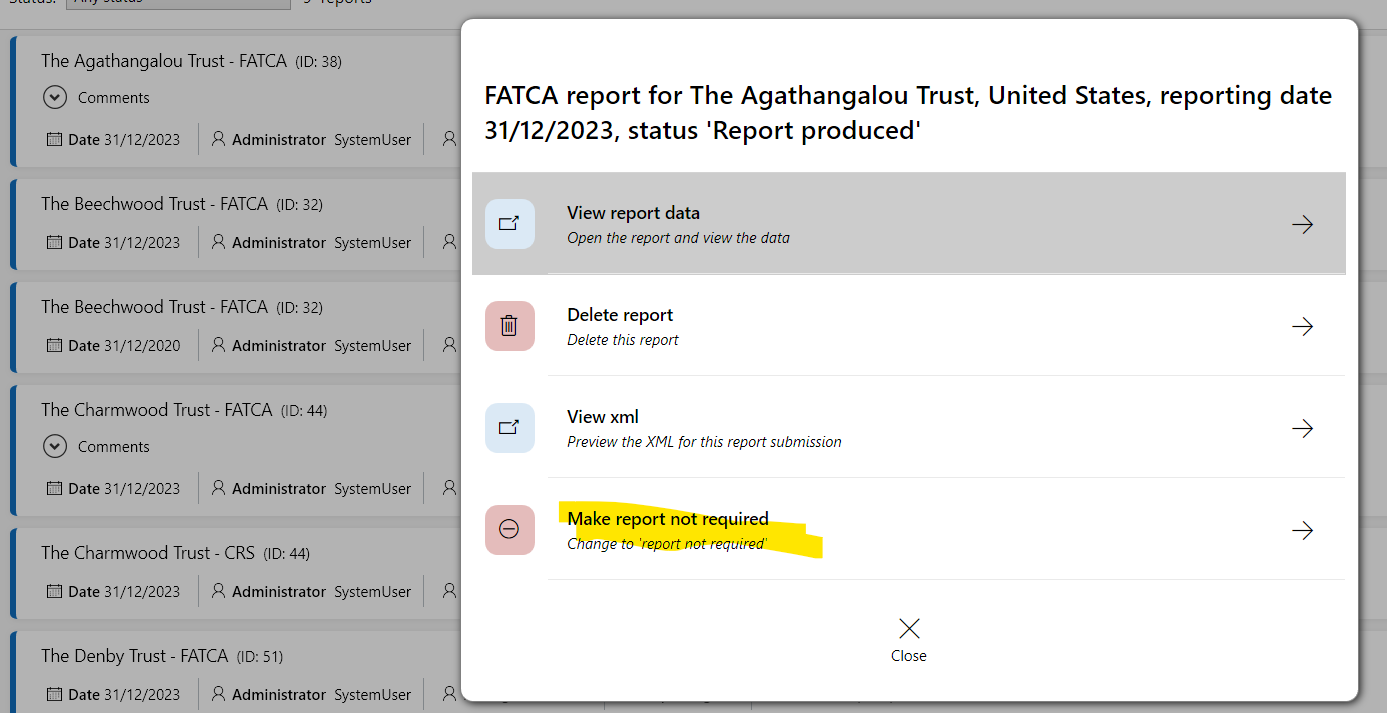Expand Comments under The Agathangalou Trust
This screenshot has height=713, width=1387.
[x=55, y=98]
